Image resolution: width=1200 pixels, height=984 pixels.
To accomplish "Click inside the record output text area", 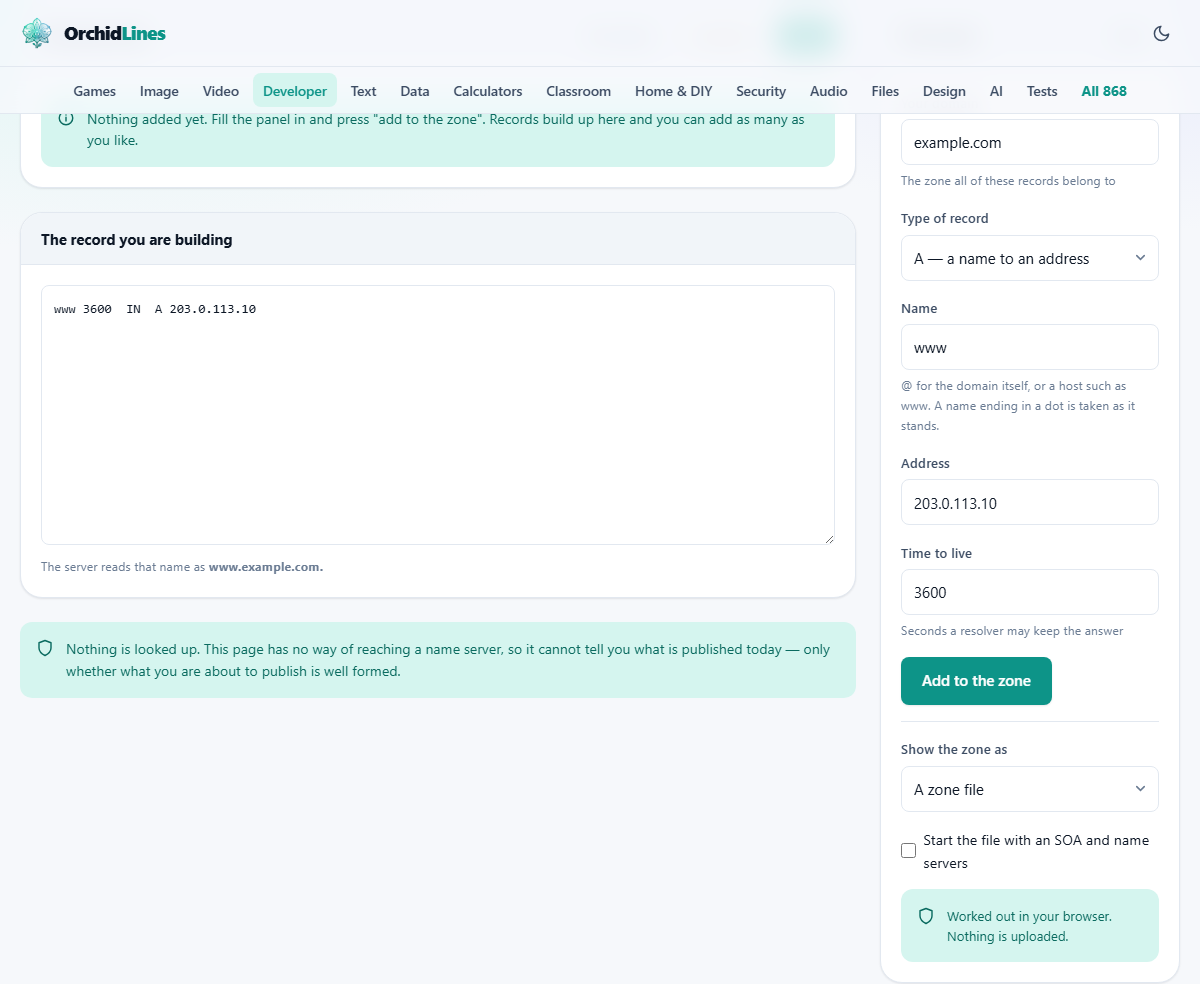I will pyautogui.click(x=438, y=415).
